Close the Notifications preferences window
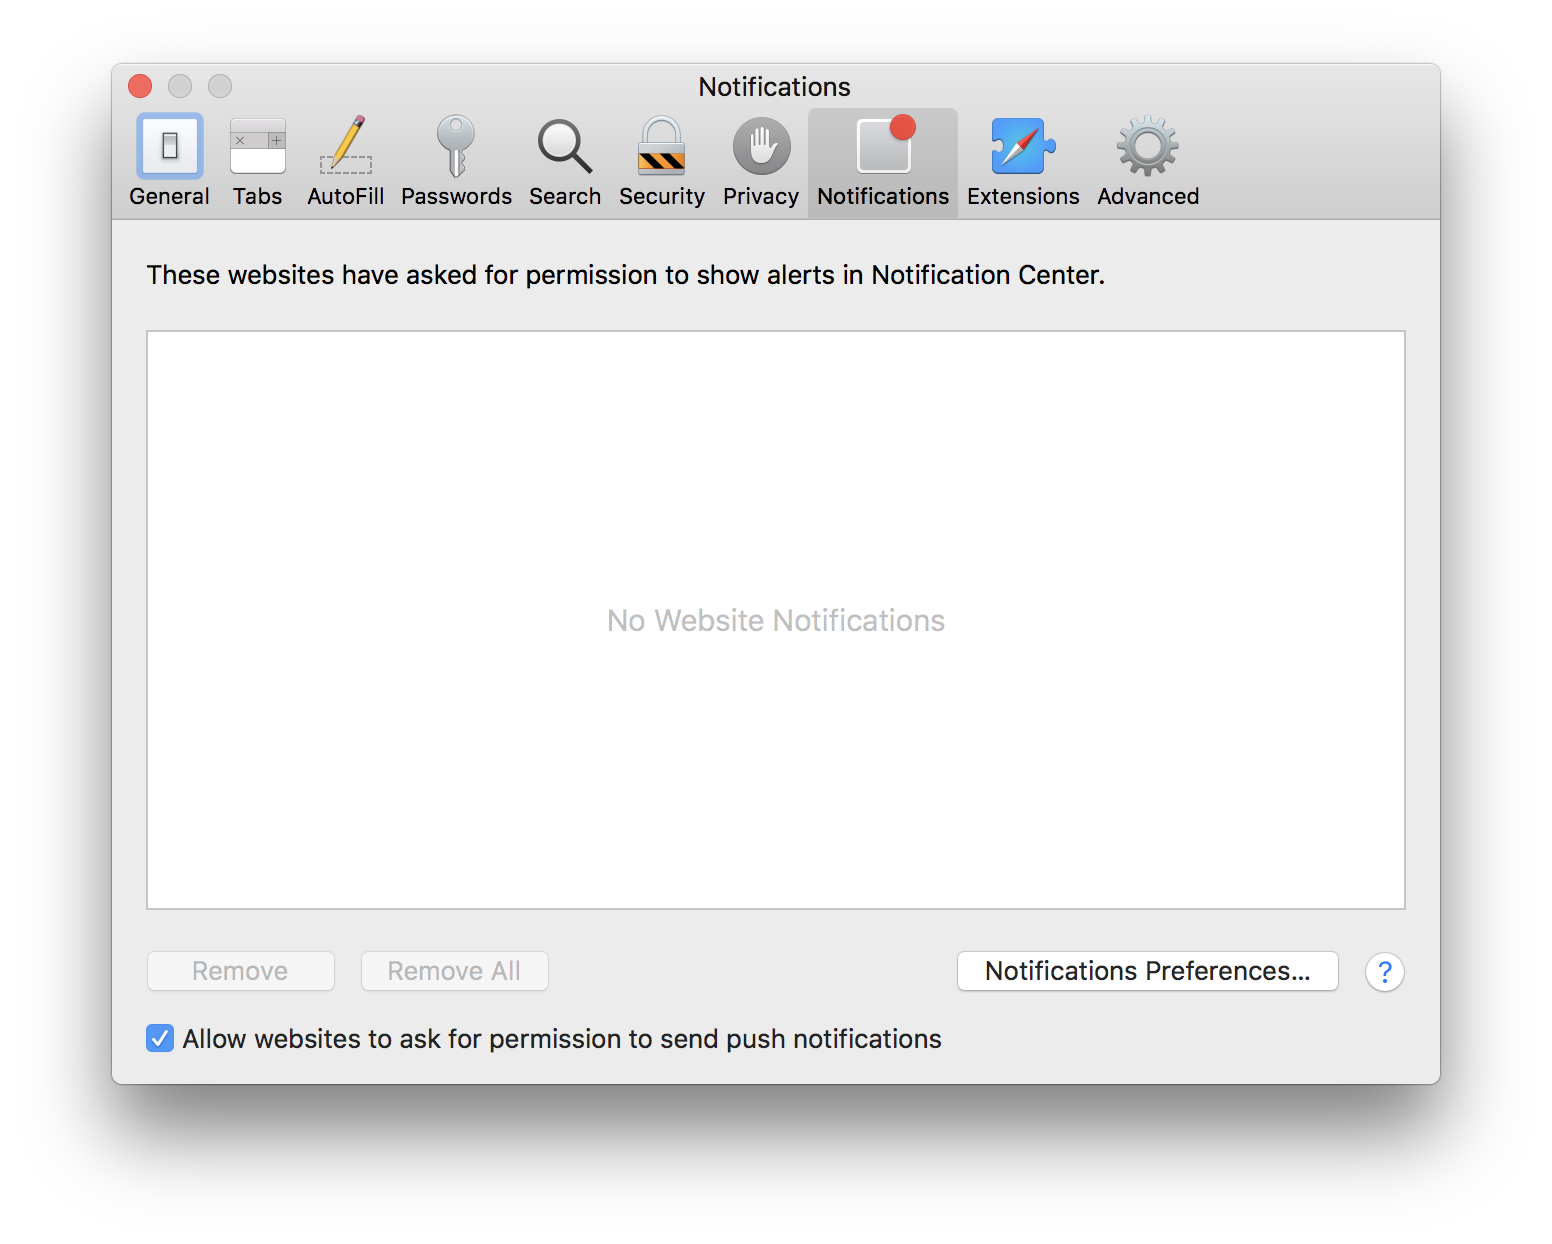The image size is (1552, 1244). (x=140, y=87)
